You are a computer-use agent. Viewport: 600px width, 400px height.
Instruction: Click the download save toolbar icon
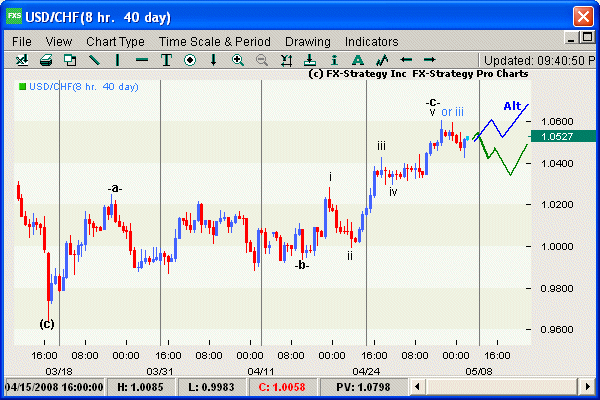(310, 60)
